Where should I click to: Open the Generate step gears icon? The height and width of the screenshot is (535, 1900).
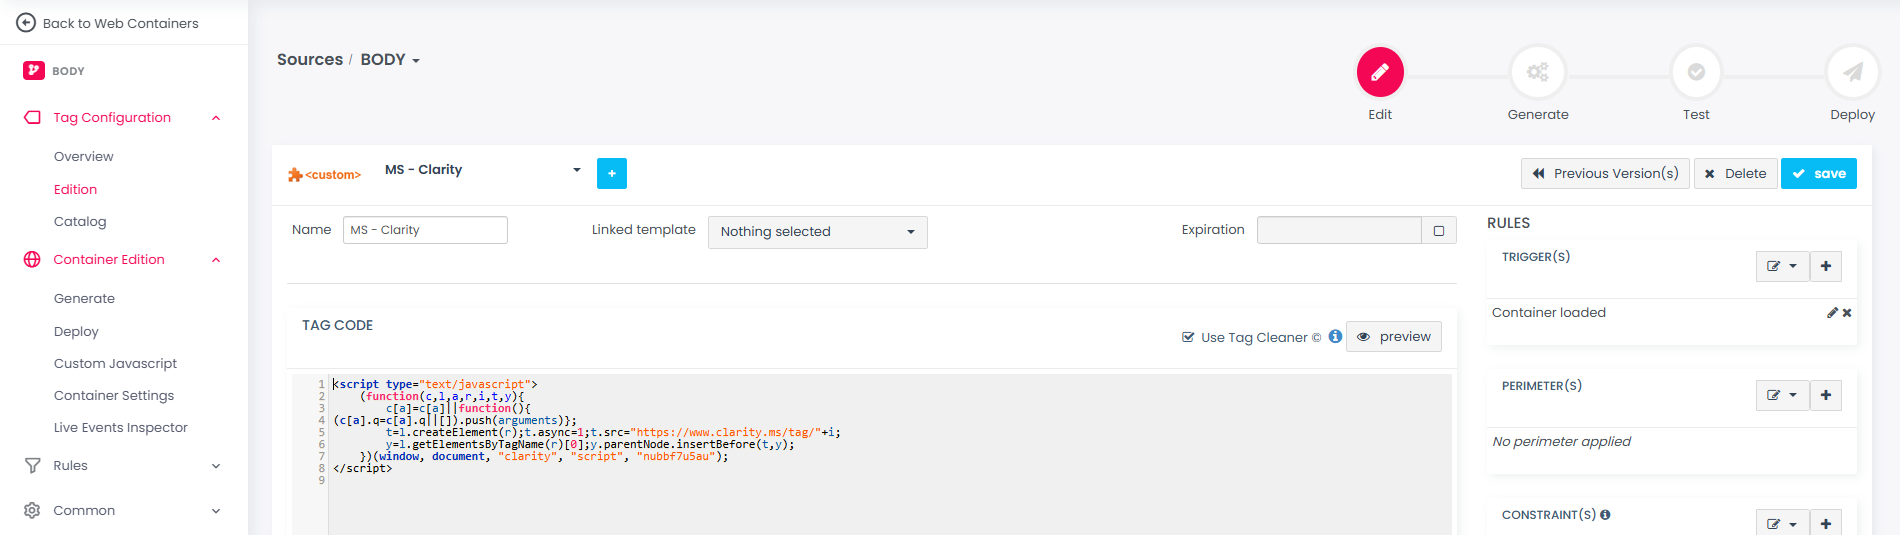coord(1537,72)
